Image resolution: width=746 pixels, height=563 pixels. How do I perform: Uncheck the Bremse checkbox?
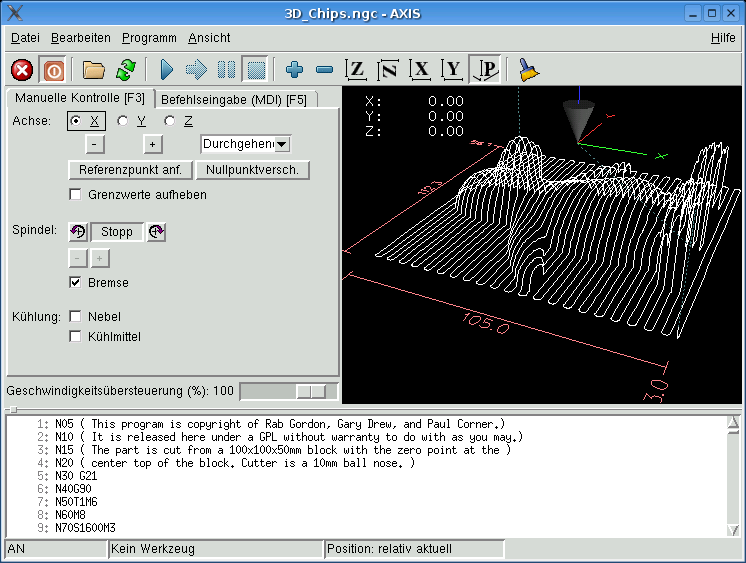pos(75,283)
